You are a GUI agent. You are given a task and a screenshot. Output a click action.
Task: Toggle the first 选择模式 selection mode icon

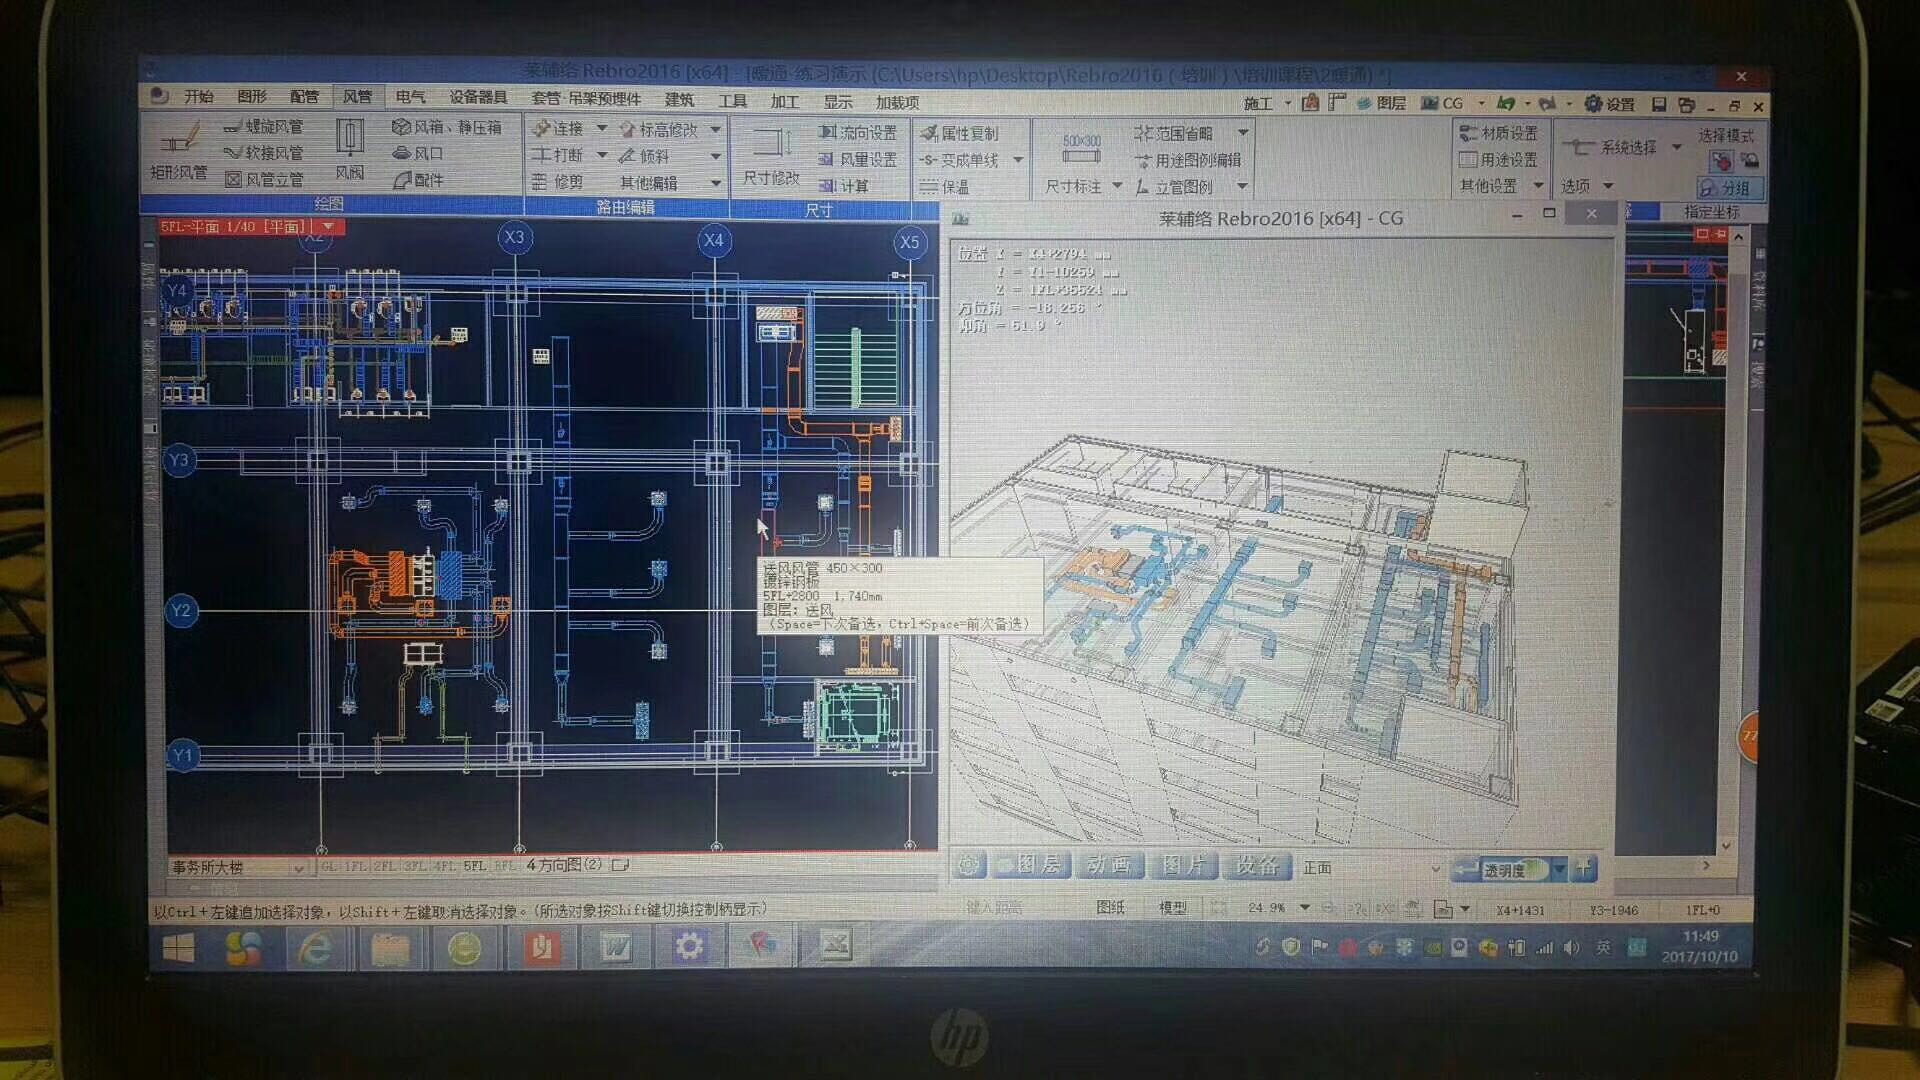click(1721, 161)
